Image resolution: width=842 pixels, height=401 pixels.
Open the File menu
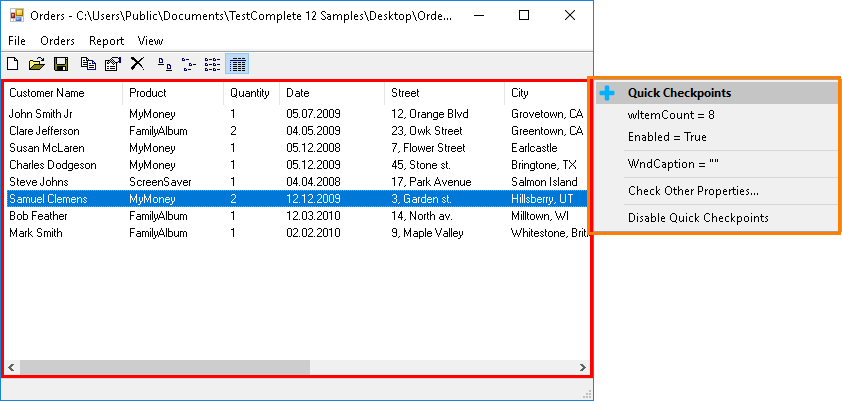[x=17, y=41]
